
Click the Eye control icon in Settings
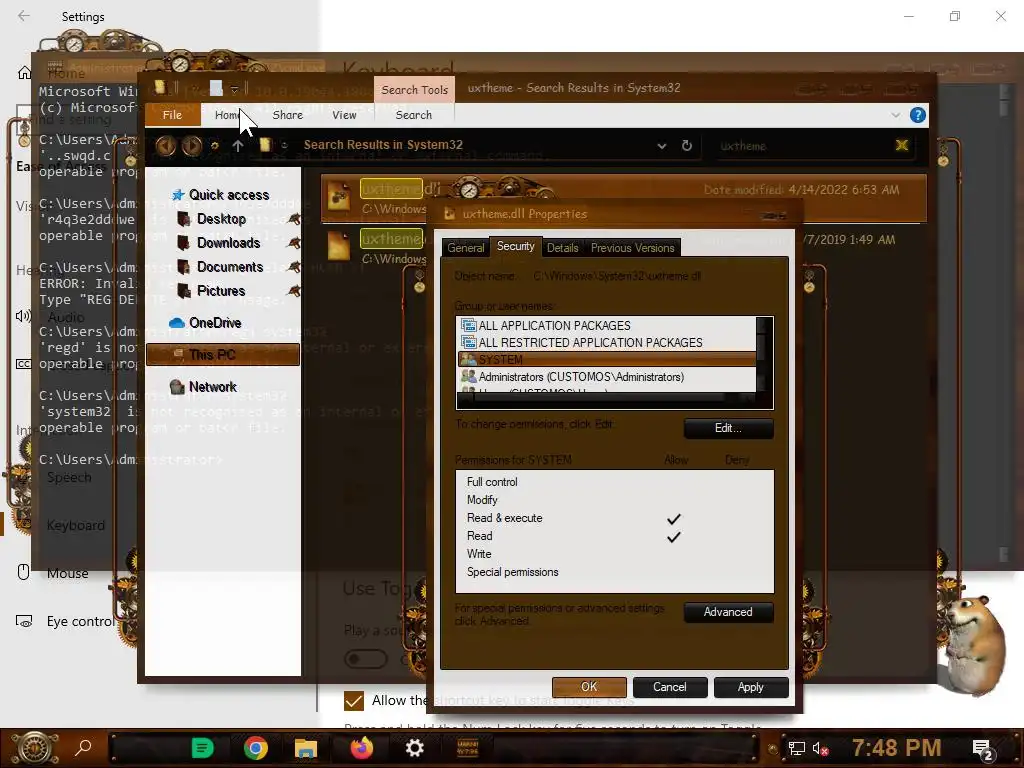(24, 621)
